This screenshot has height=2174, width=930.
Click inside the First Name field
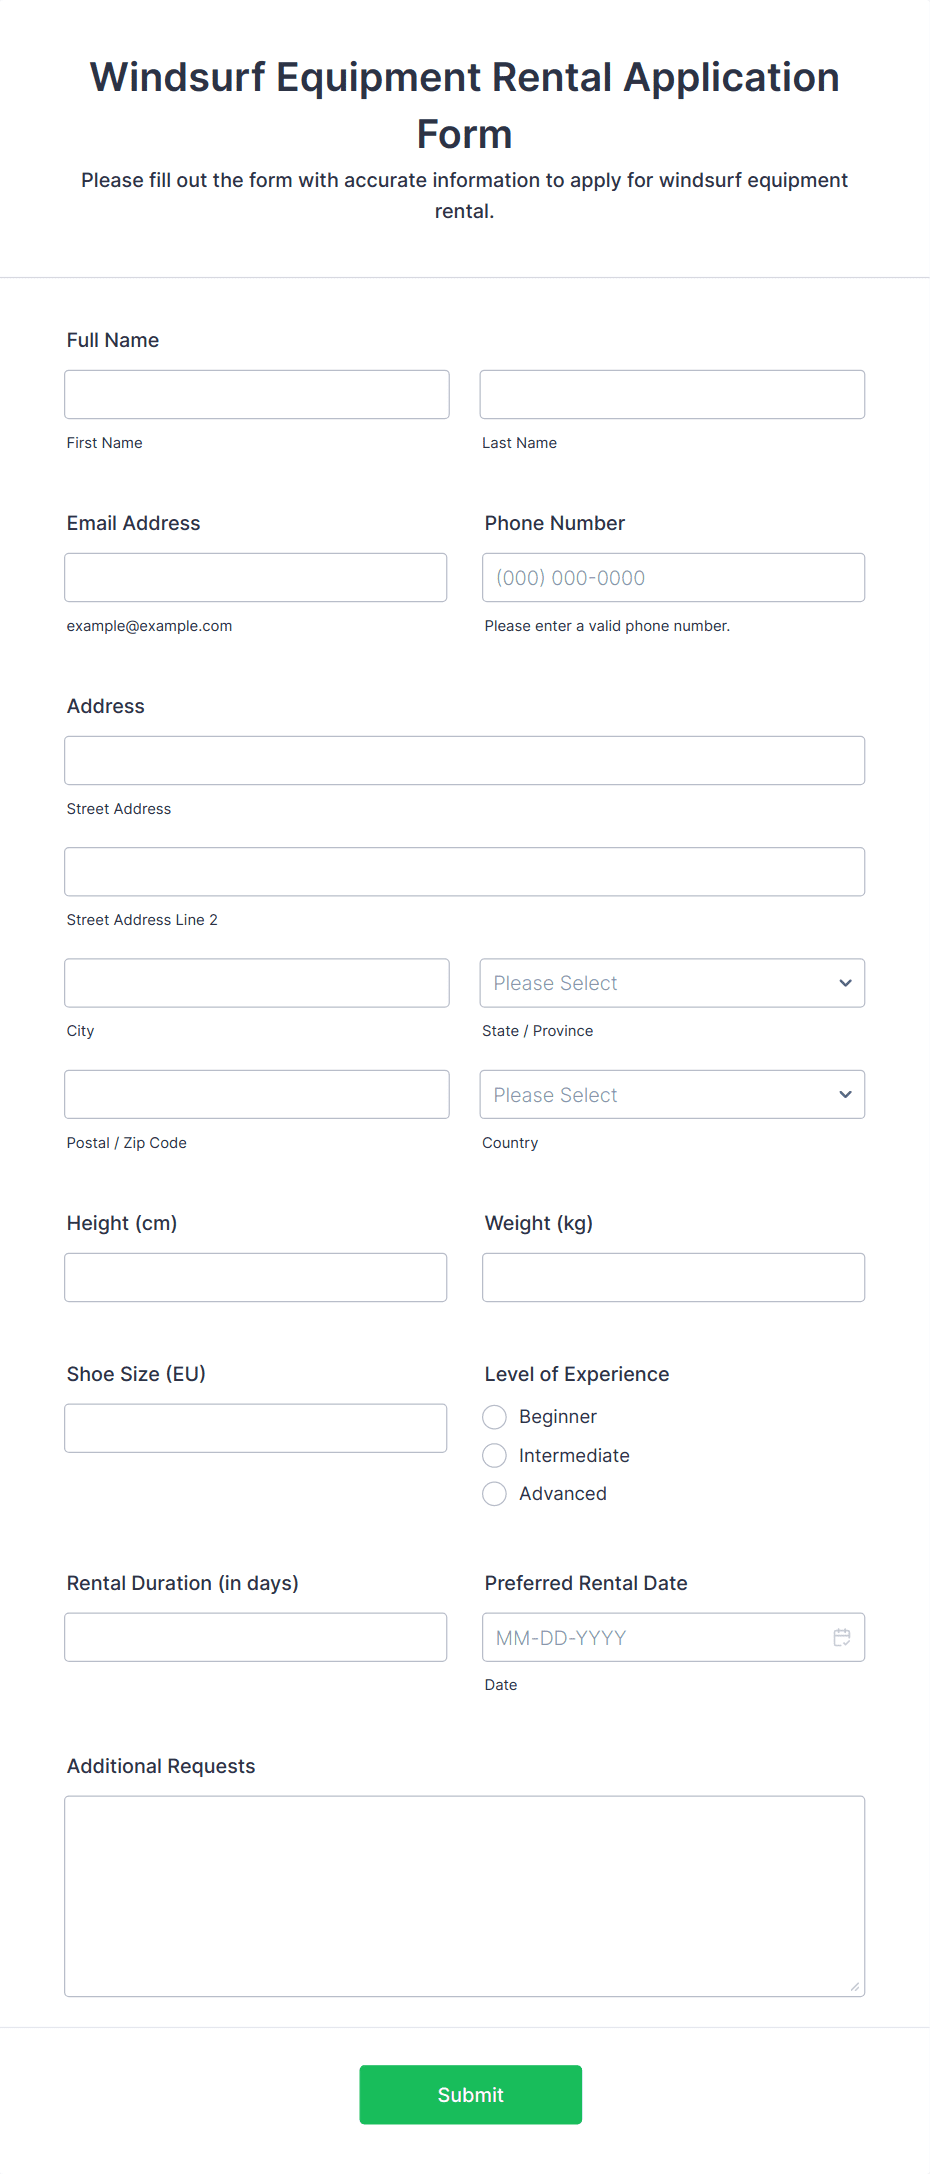[256, 394]
